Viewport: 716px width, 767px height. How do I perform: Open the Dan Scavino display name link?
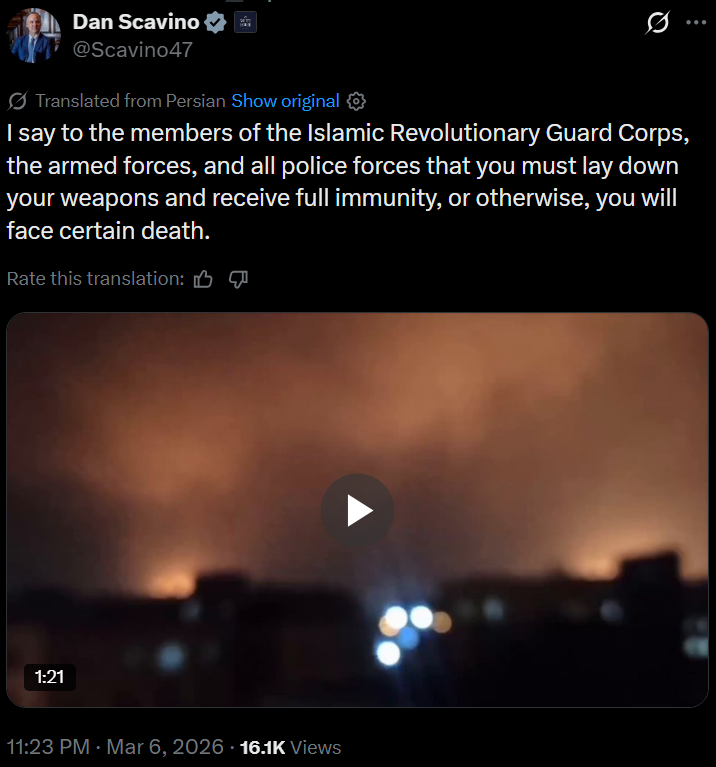pyautogui.click(x=135, y=22)
